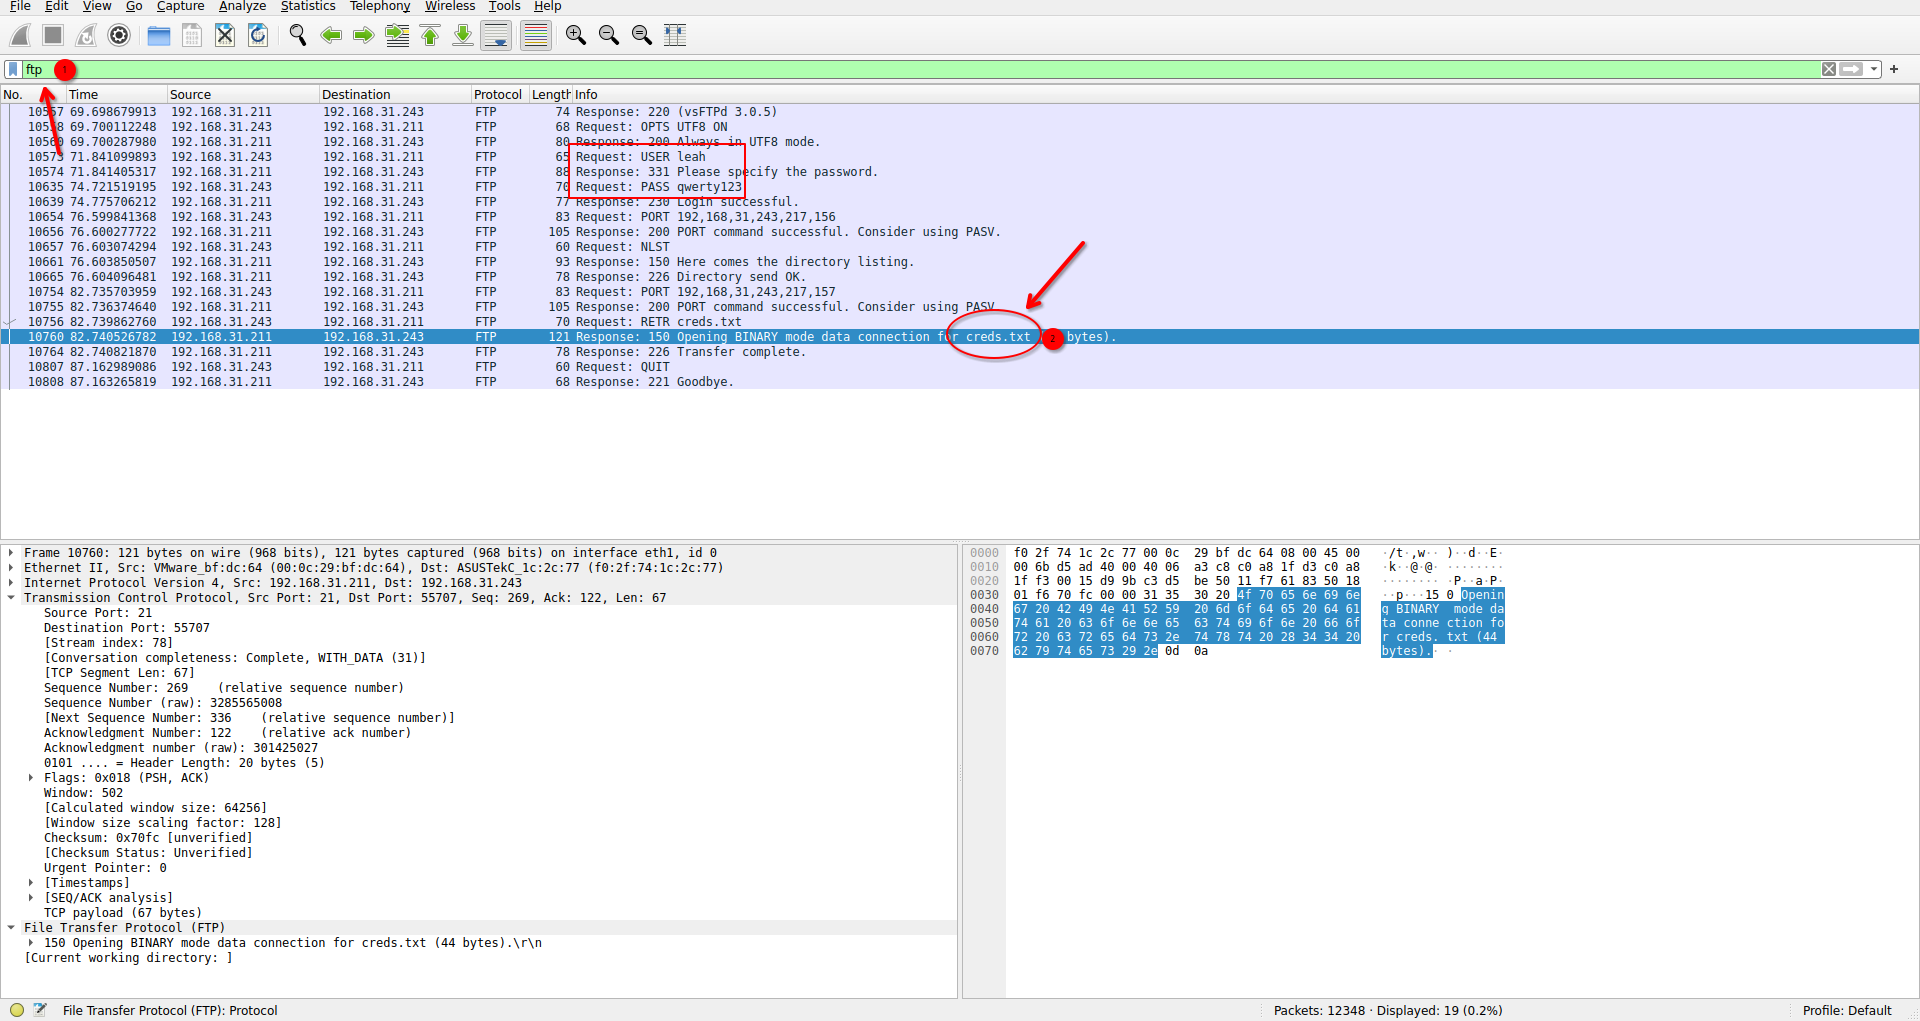Open the expert information status icon
Image resolution: width=1920 pixels, height=1021 pixels.
[17, 1010]
